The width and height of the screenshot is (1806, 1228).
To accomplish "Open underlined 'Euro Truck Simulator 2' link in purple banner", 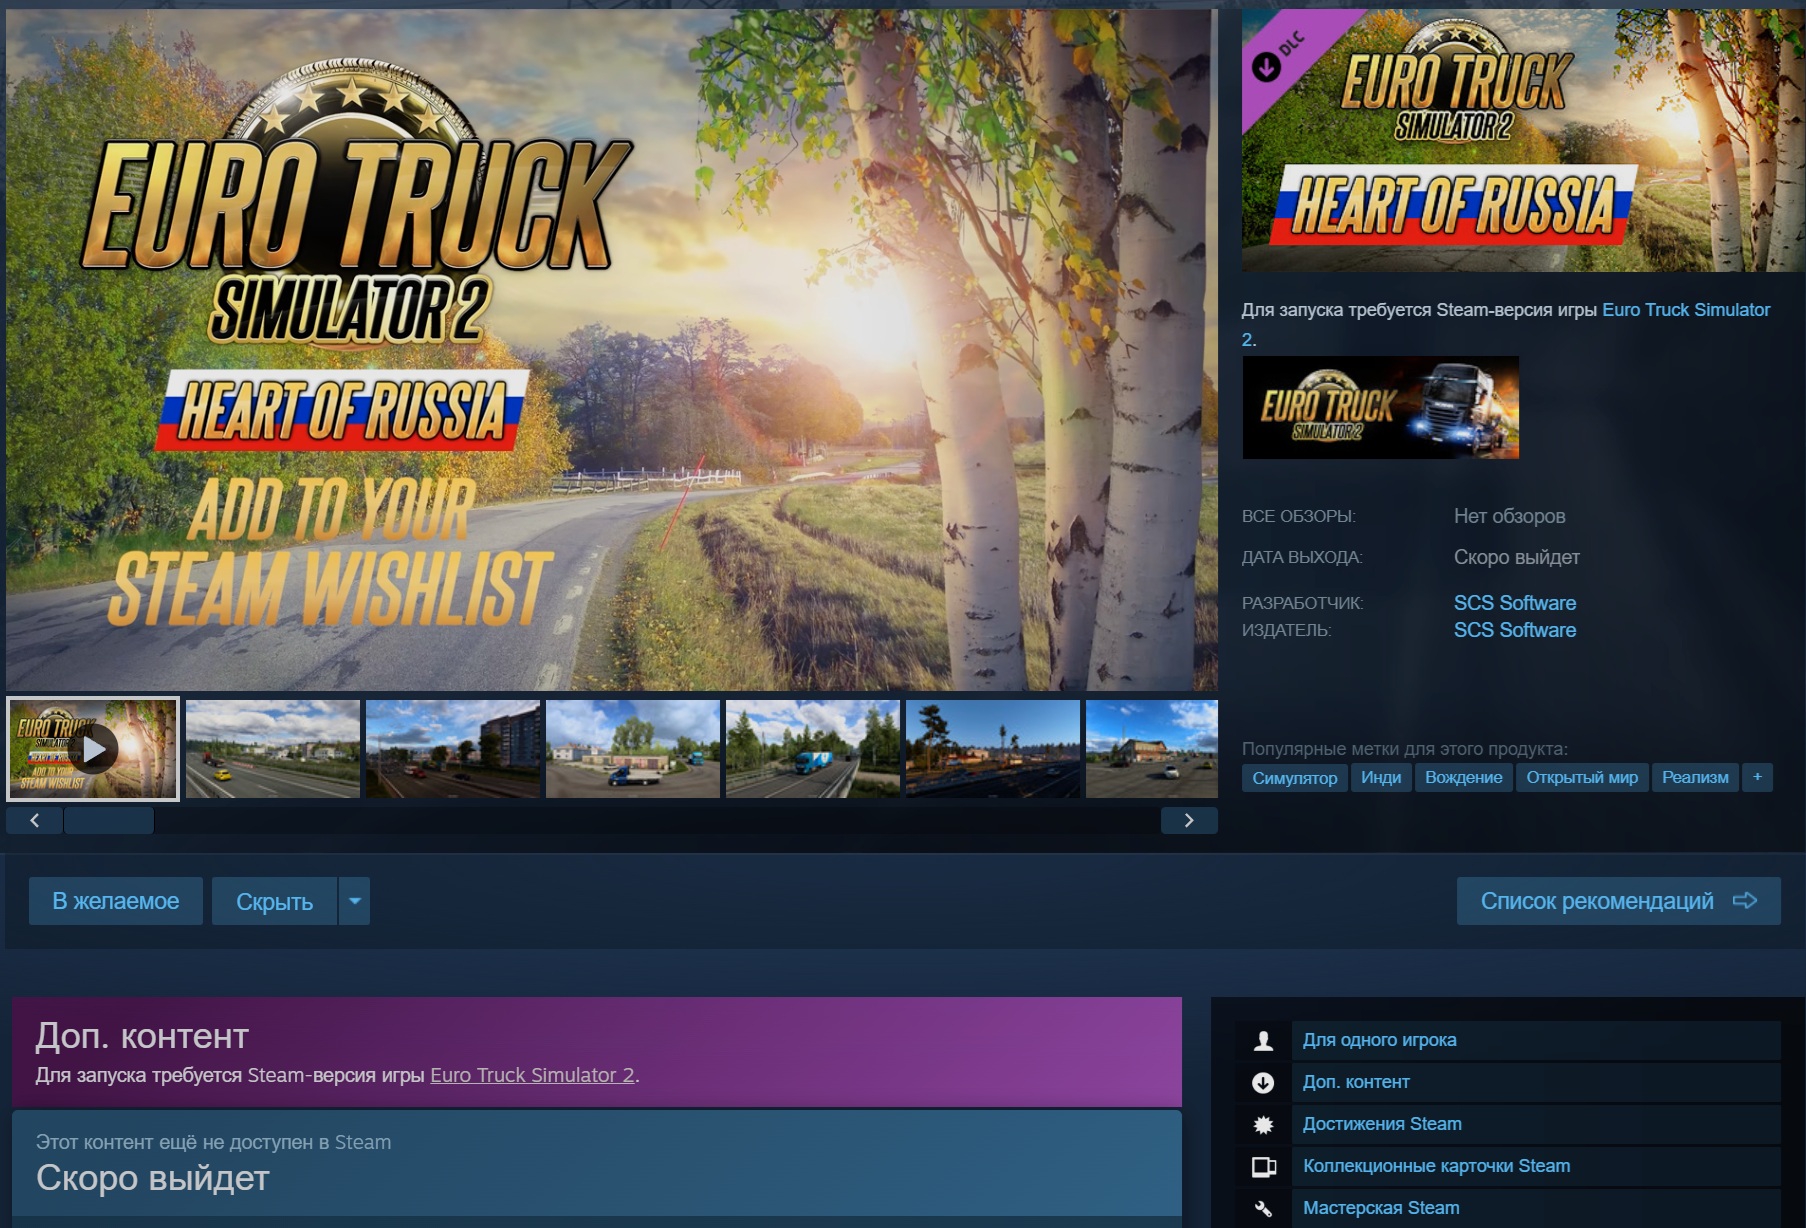I will (532, 1075).
